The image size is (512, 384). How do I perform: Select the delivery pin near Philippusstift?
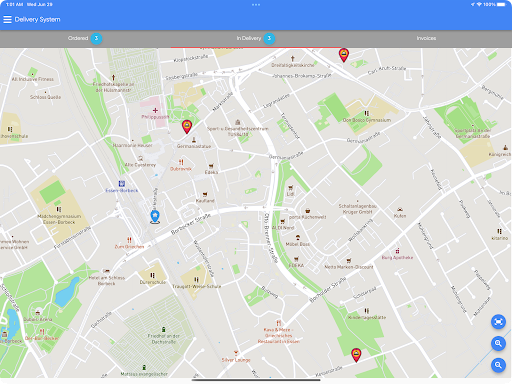coord(187,127)
